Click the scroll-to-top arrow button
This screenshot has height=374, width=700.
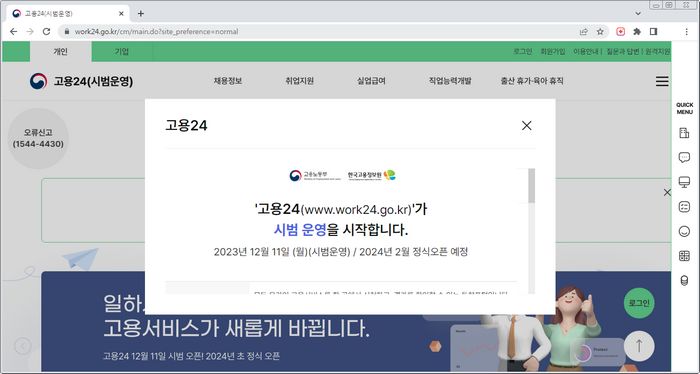tap(639, 346)
